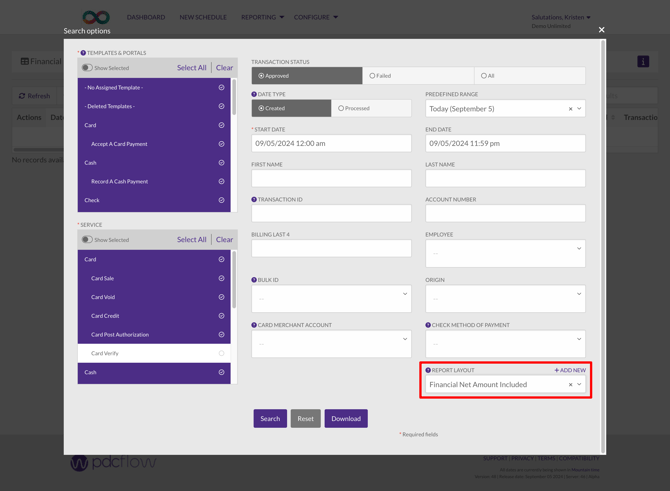Clear the Report Layout selection
The image size is (670, 491).
(570, 385)
